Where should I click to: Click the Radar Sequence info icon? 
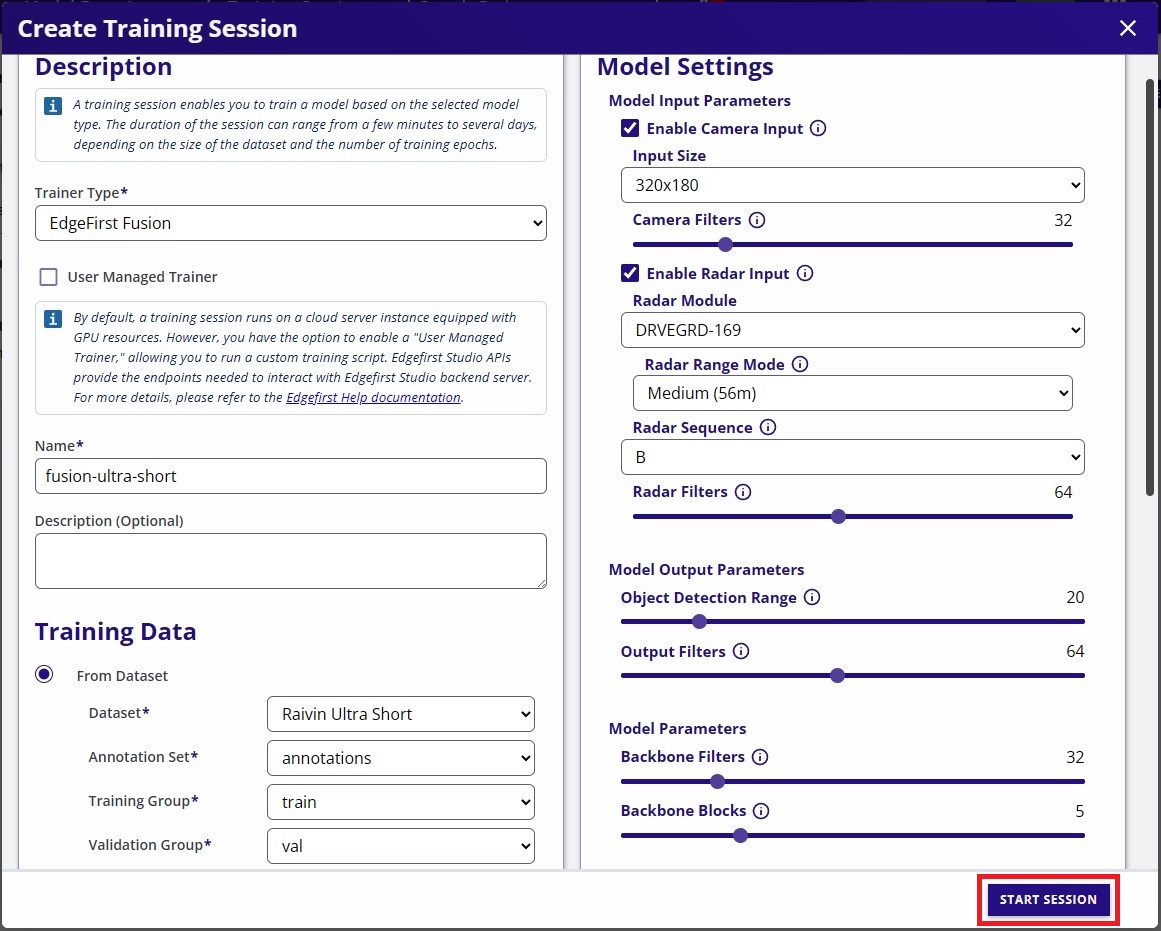tap(768, 428)
